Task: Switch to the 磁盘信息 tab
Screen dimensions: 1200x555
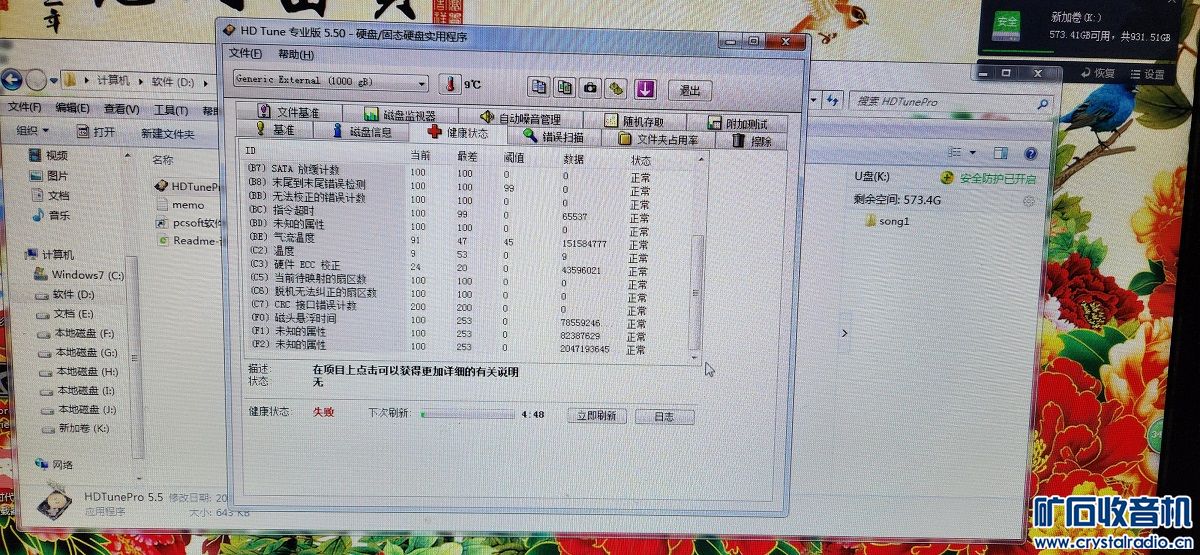Action: [361, 132]
